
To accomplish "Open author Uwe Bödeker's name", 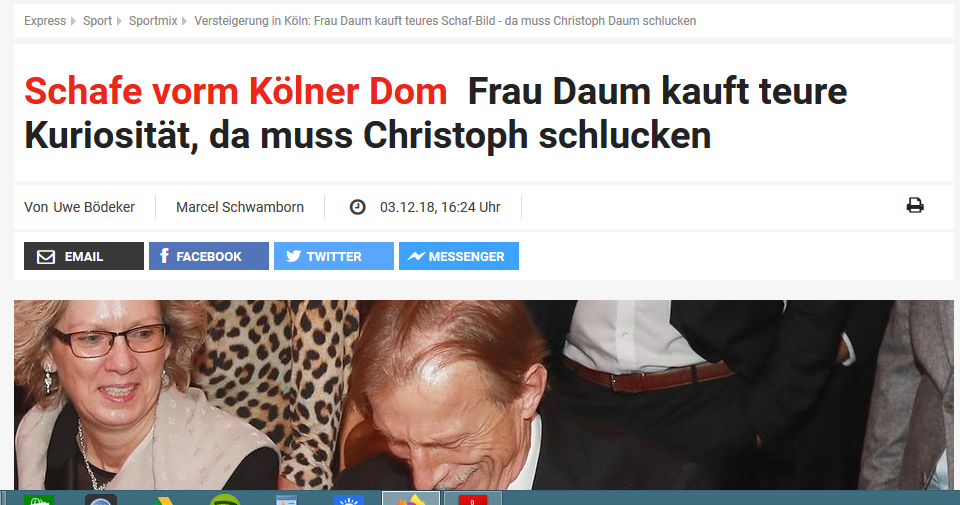I will 94,207.
